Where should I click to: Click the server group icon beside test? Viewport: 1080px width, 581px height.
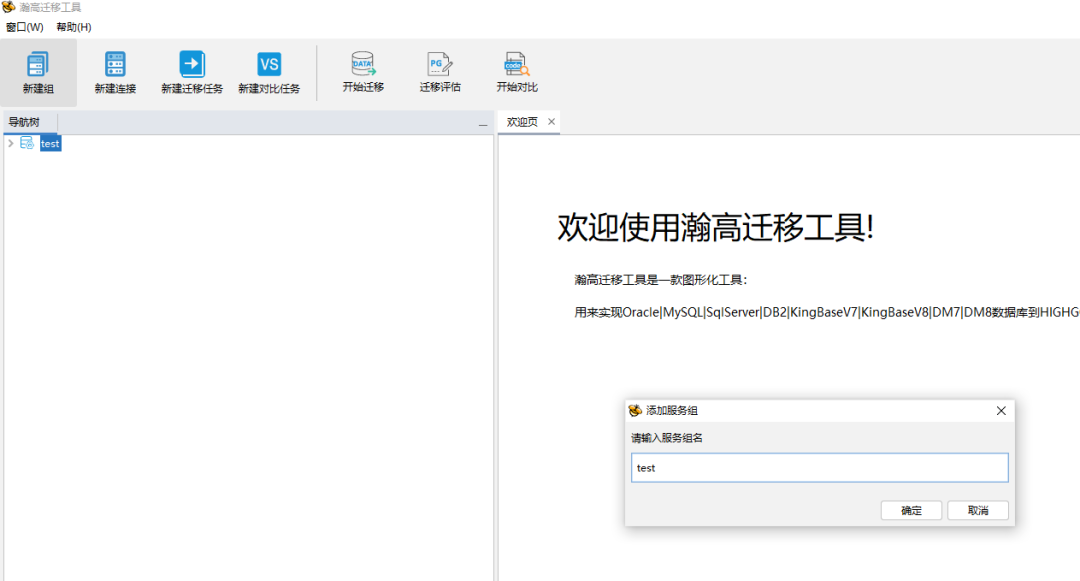tap(27, 143)
